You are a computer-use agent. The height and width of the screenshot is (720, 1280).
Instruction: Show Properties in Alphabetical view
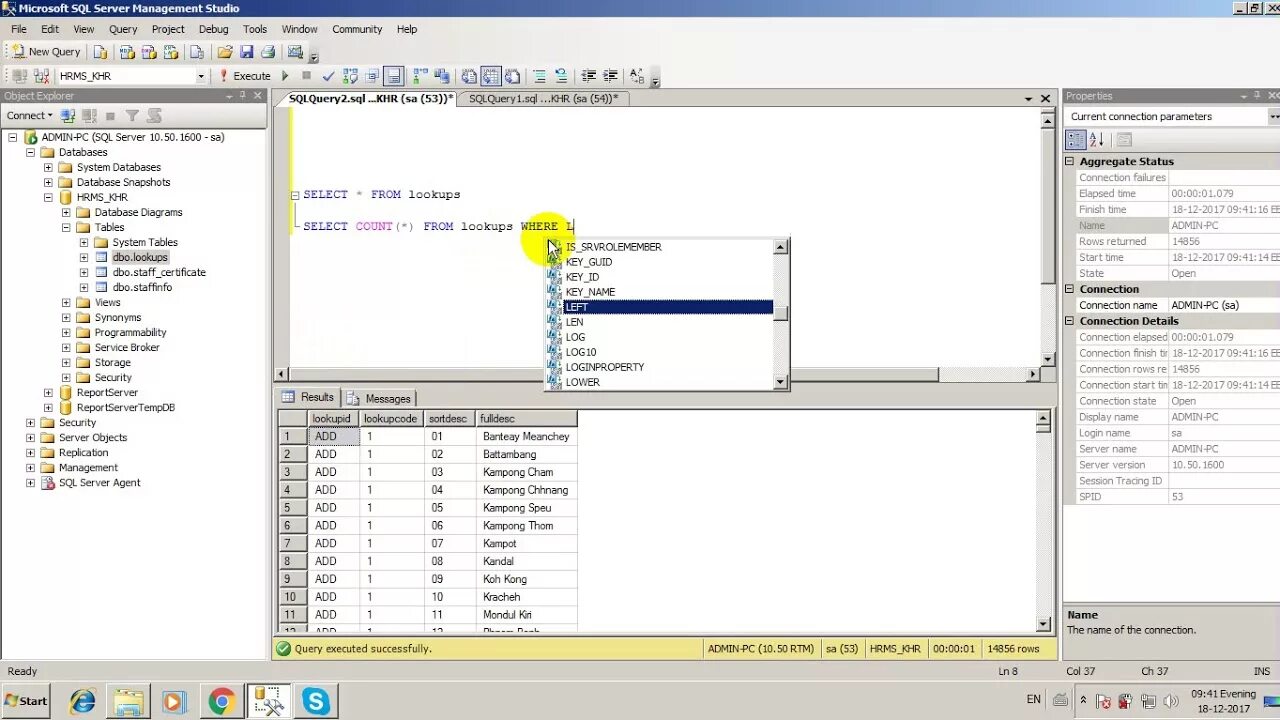(1096, 140)
